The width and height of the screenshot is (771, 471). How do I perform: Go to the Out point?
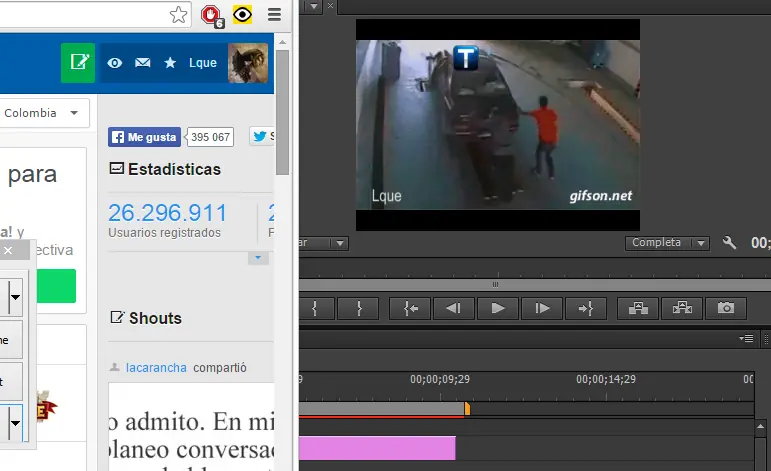(586, 309)
